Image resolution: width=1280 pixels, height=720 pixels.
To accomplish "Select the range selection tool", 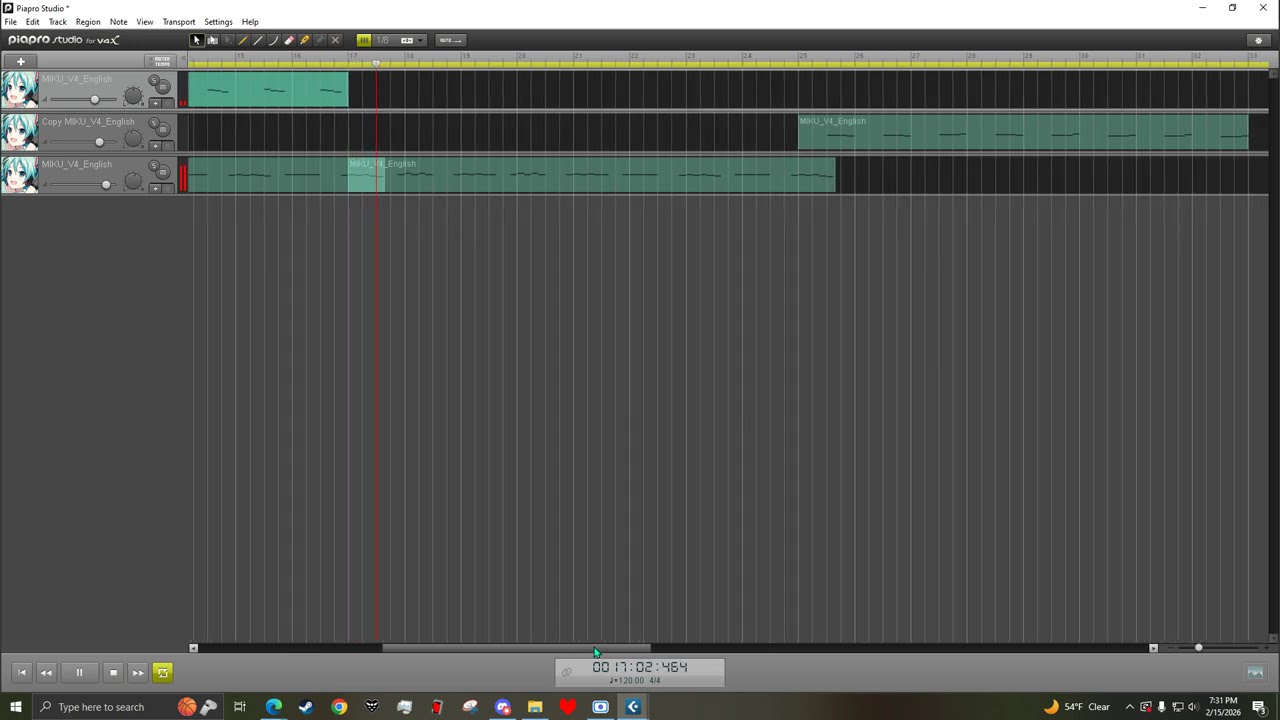I will 212,40.
